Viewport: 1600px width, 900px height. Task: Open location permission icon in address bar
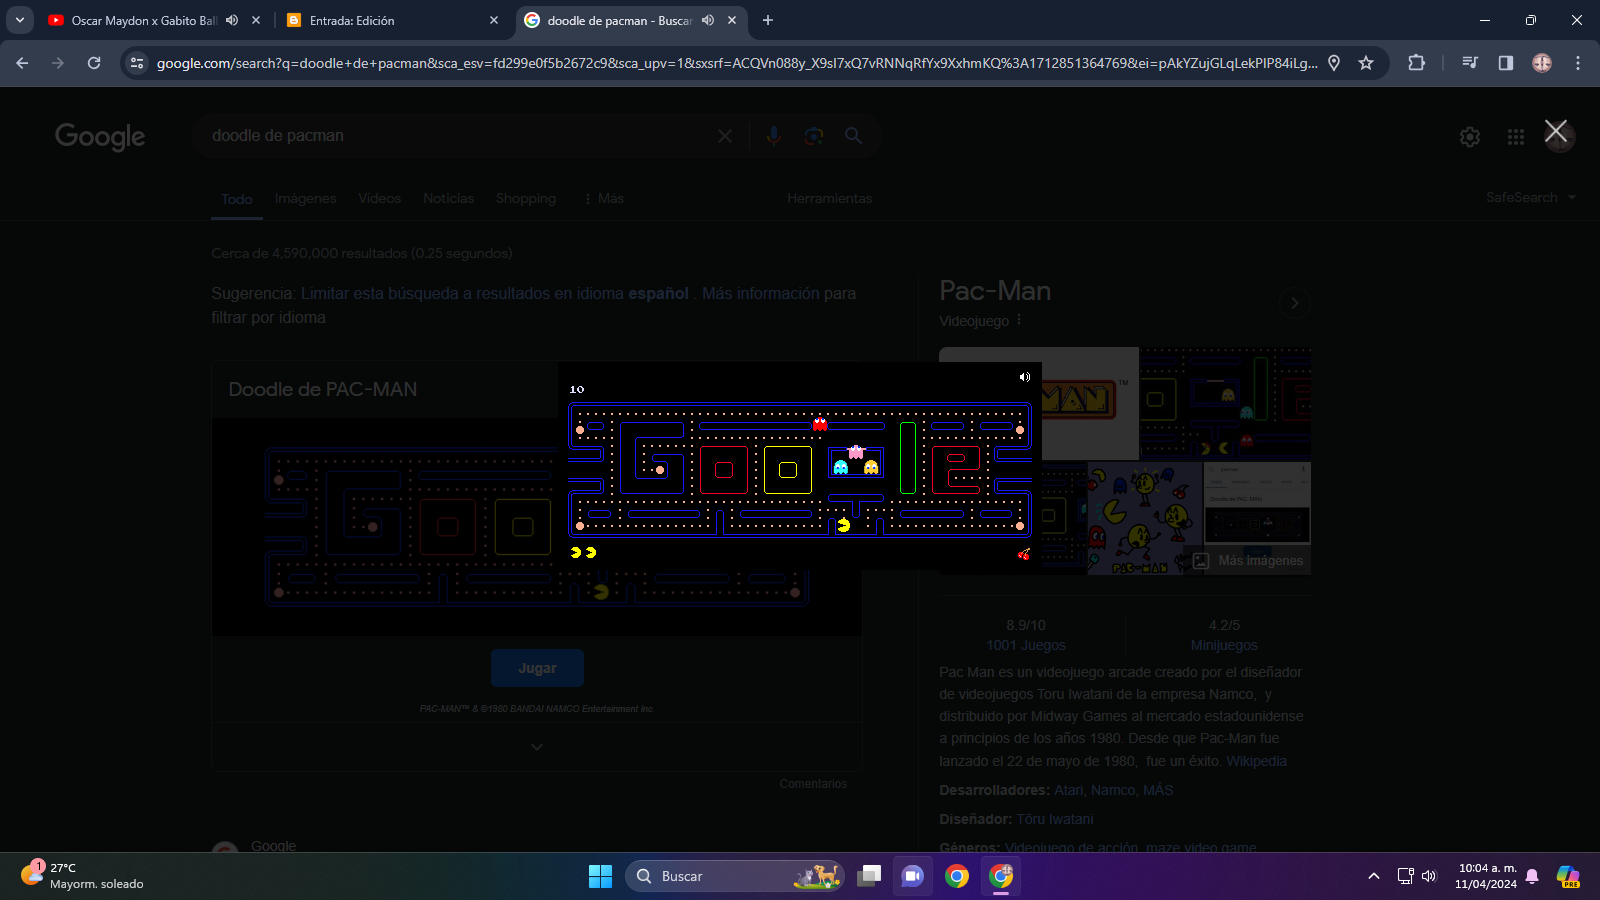click(x=1334, y=63)
